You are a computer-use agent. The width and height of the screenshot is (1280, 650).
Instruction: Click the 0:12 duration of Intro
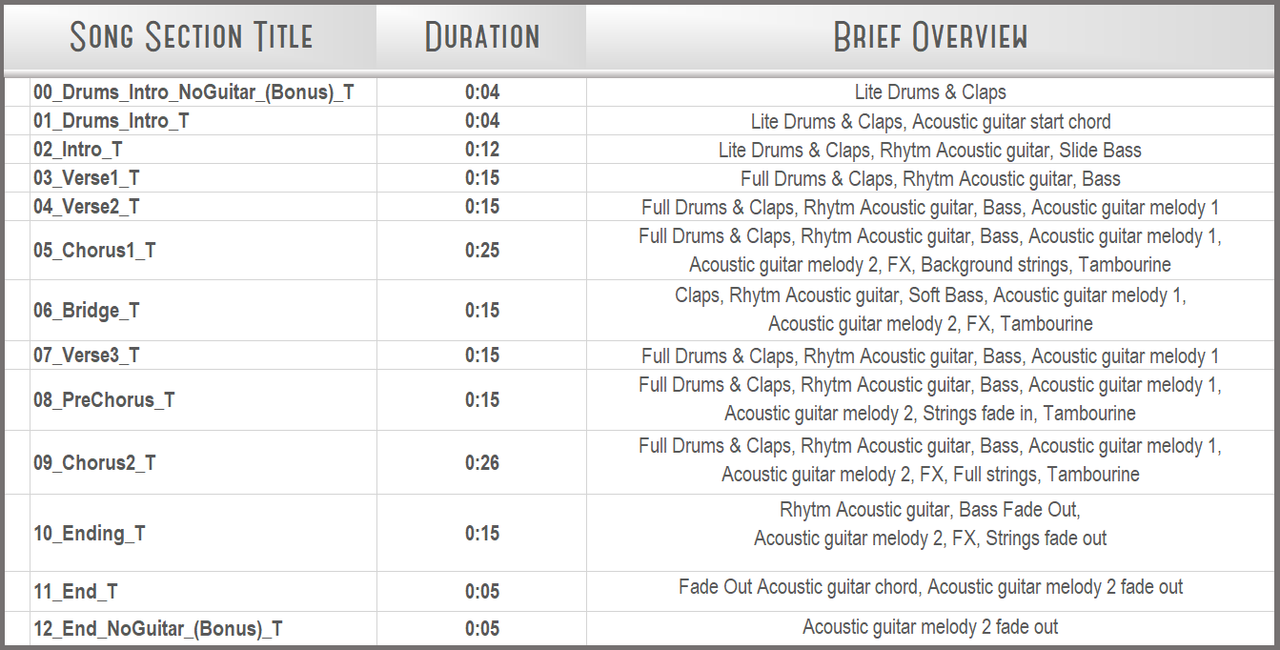point(482,150)
